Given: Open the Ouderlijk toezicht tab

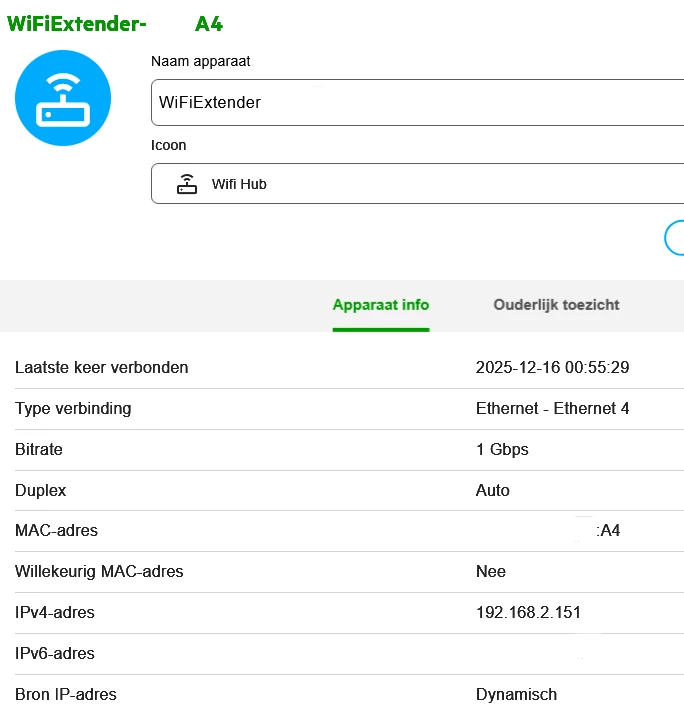Looking at the screenshot, I should (556, 305).
